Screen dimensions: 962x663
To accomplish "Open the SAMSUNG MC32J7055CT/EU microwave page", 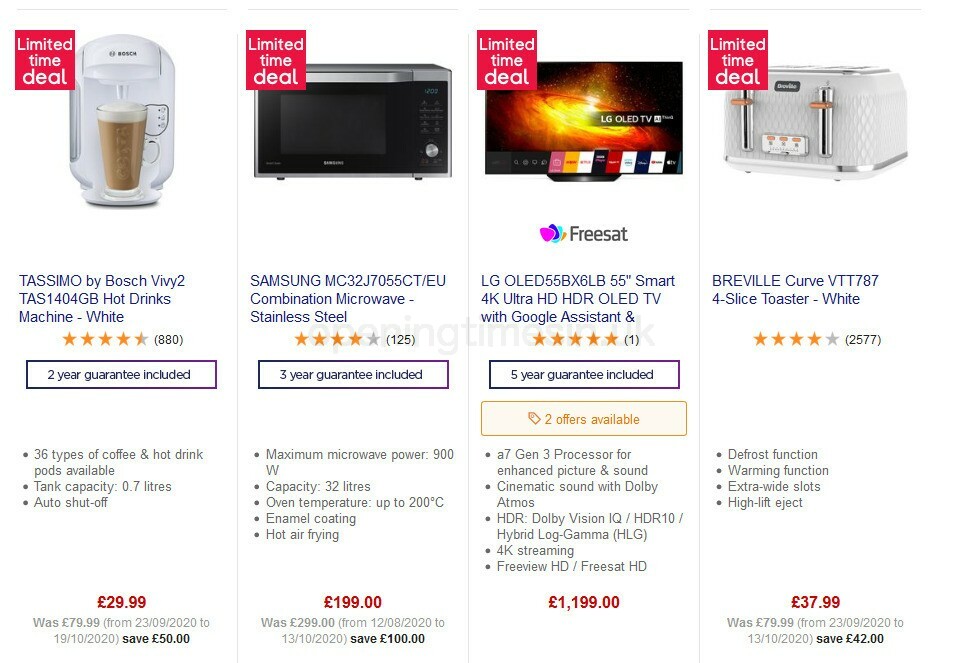I will tap(346, 298).
